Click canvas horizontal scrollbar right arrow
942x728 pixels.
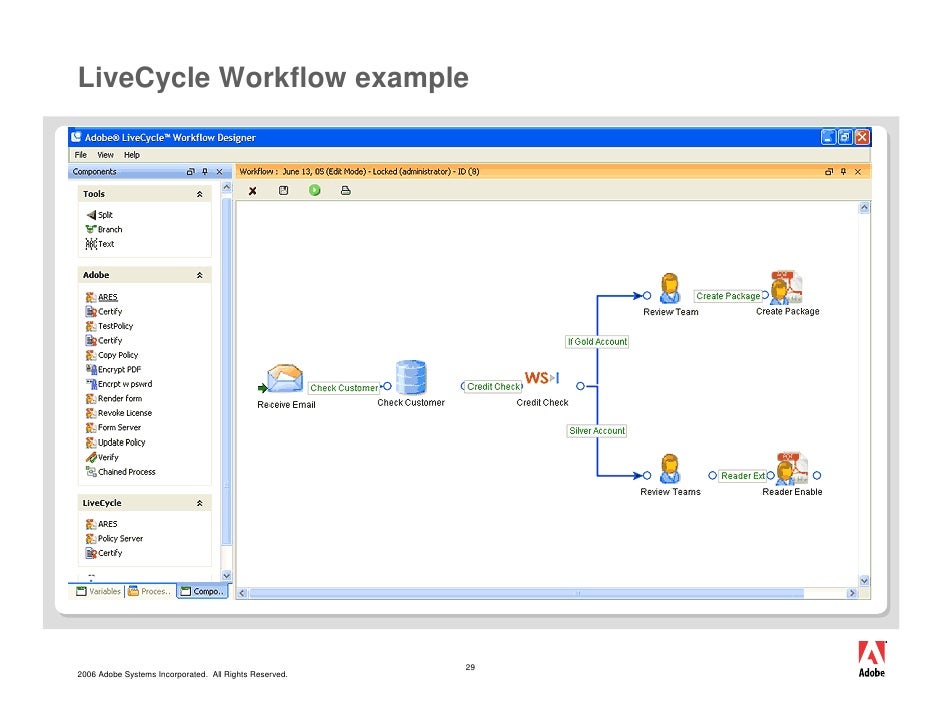click(852, 593)
